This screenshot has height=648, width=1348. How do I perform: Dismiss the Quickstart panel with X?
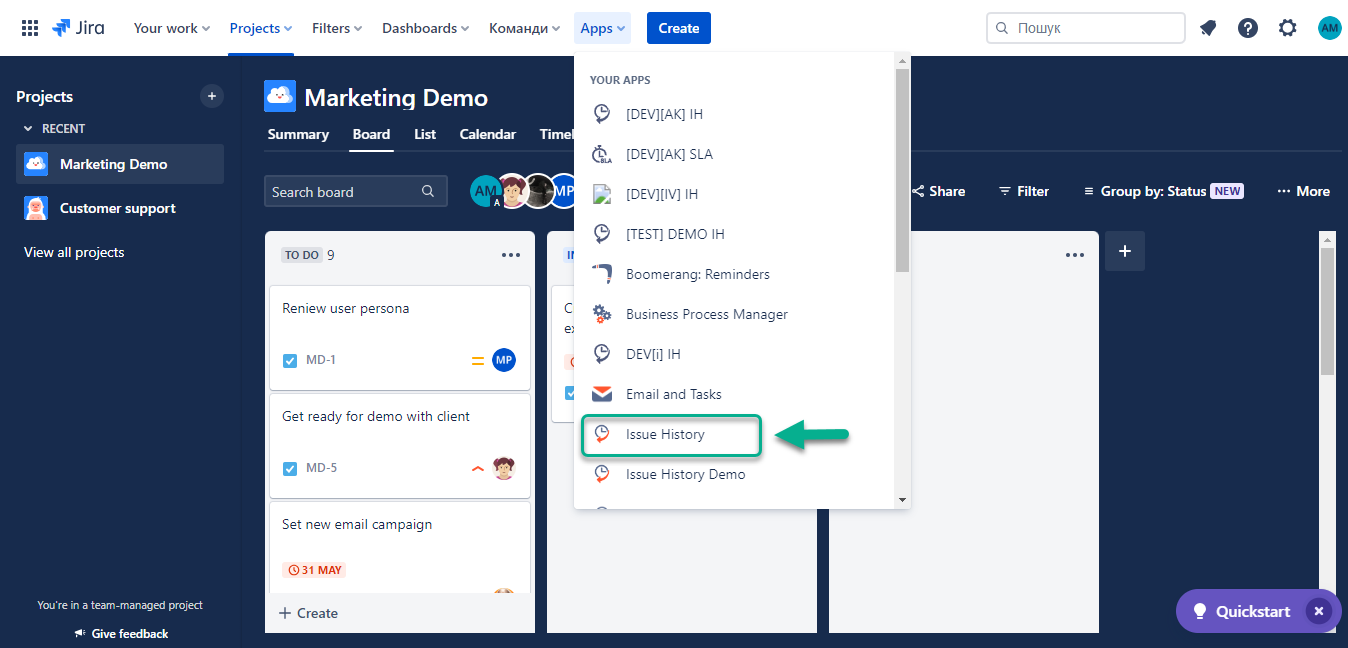(1319, 611)
